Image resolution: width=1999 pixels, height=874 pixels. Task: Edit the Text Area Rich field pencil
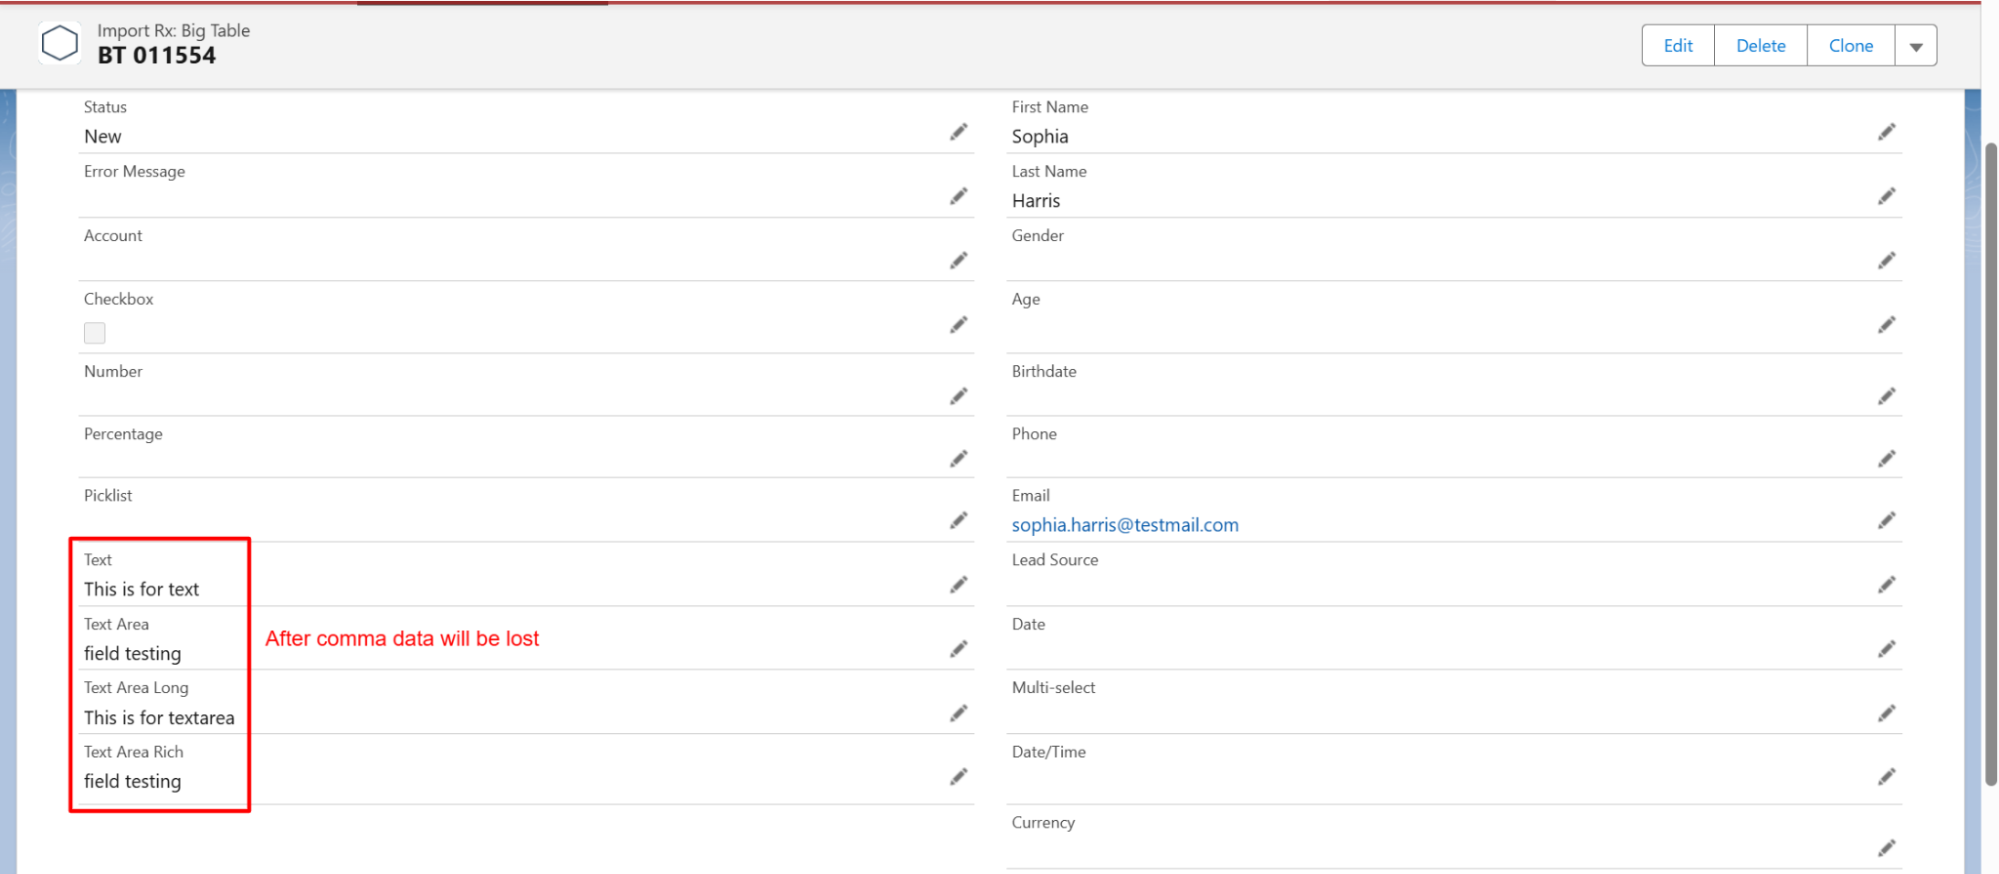tap(958, 777)
